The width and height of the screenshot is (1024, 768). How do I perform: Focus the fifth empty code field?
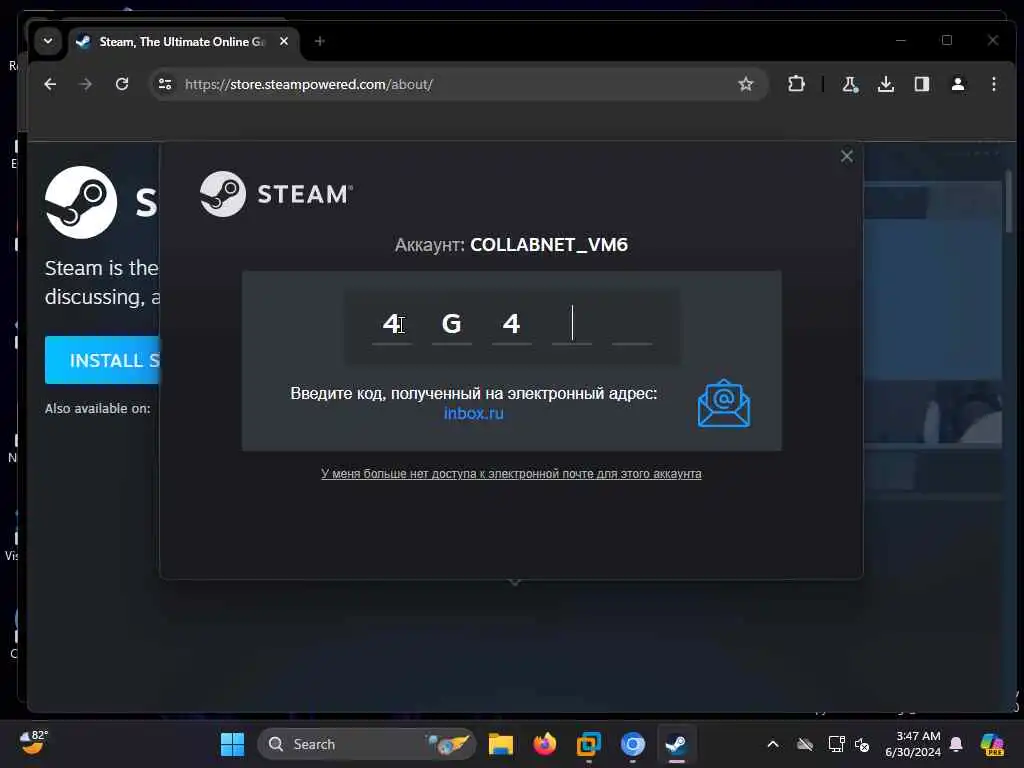[x=632, y=324]
